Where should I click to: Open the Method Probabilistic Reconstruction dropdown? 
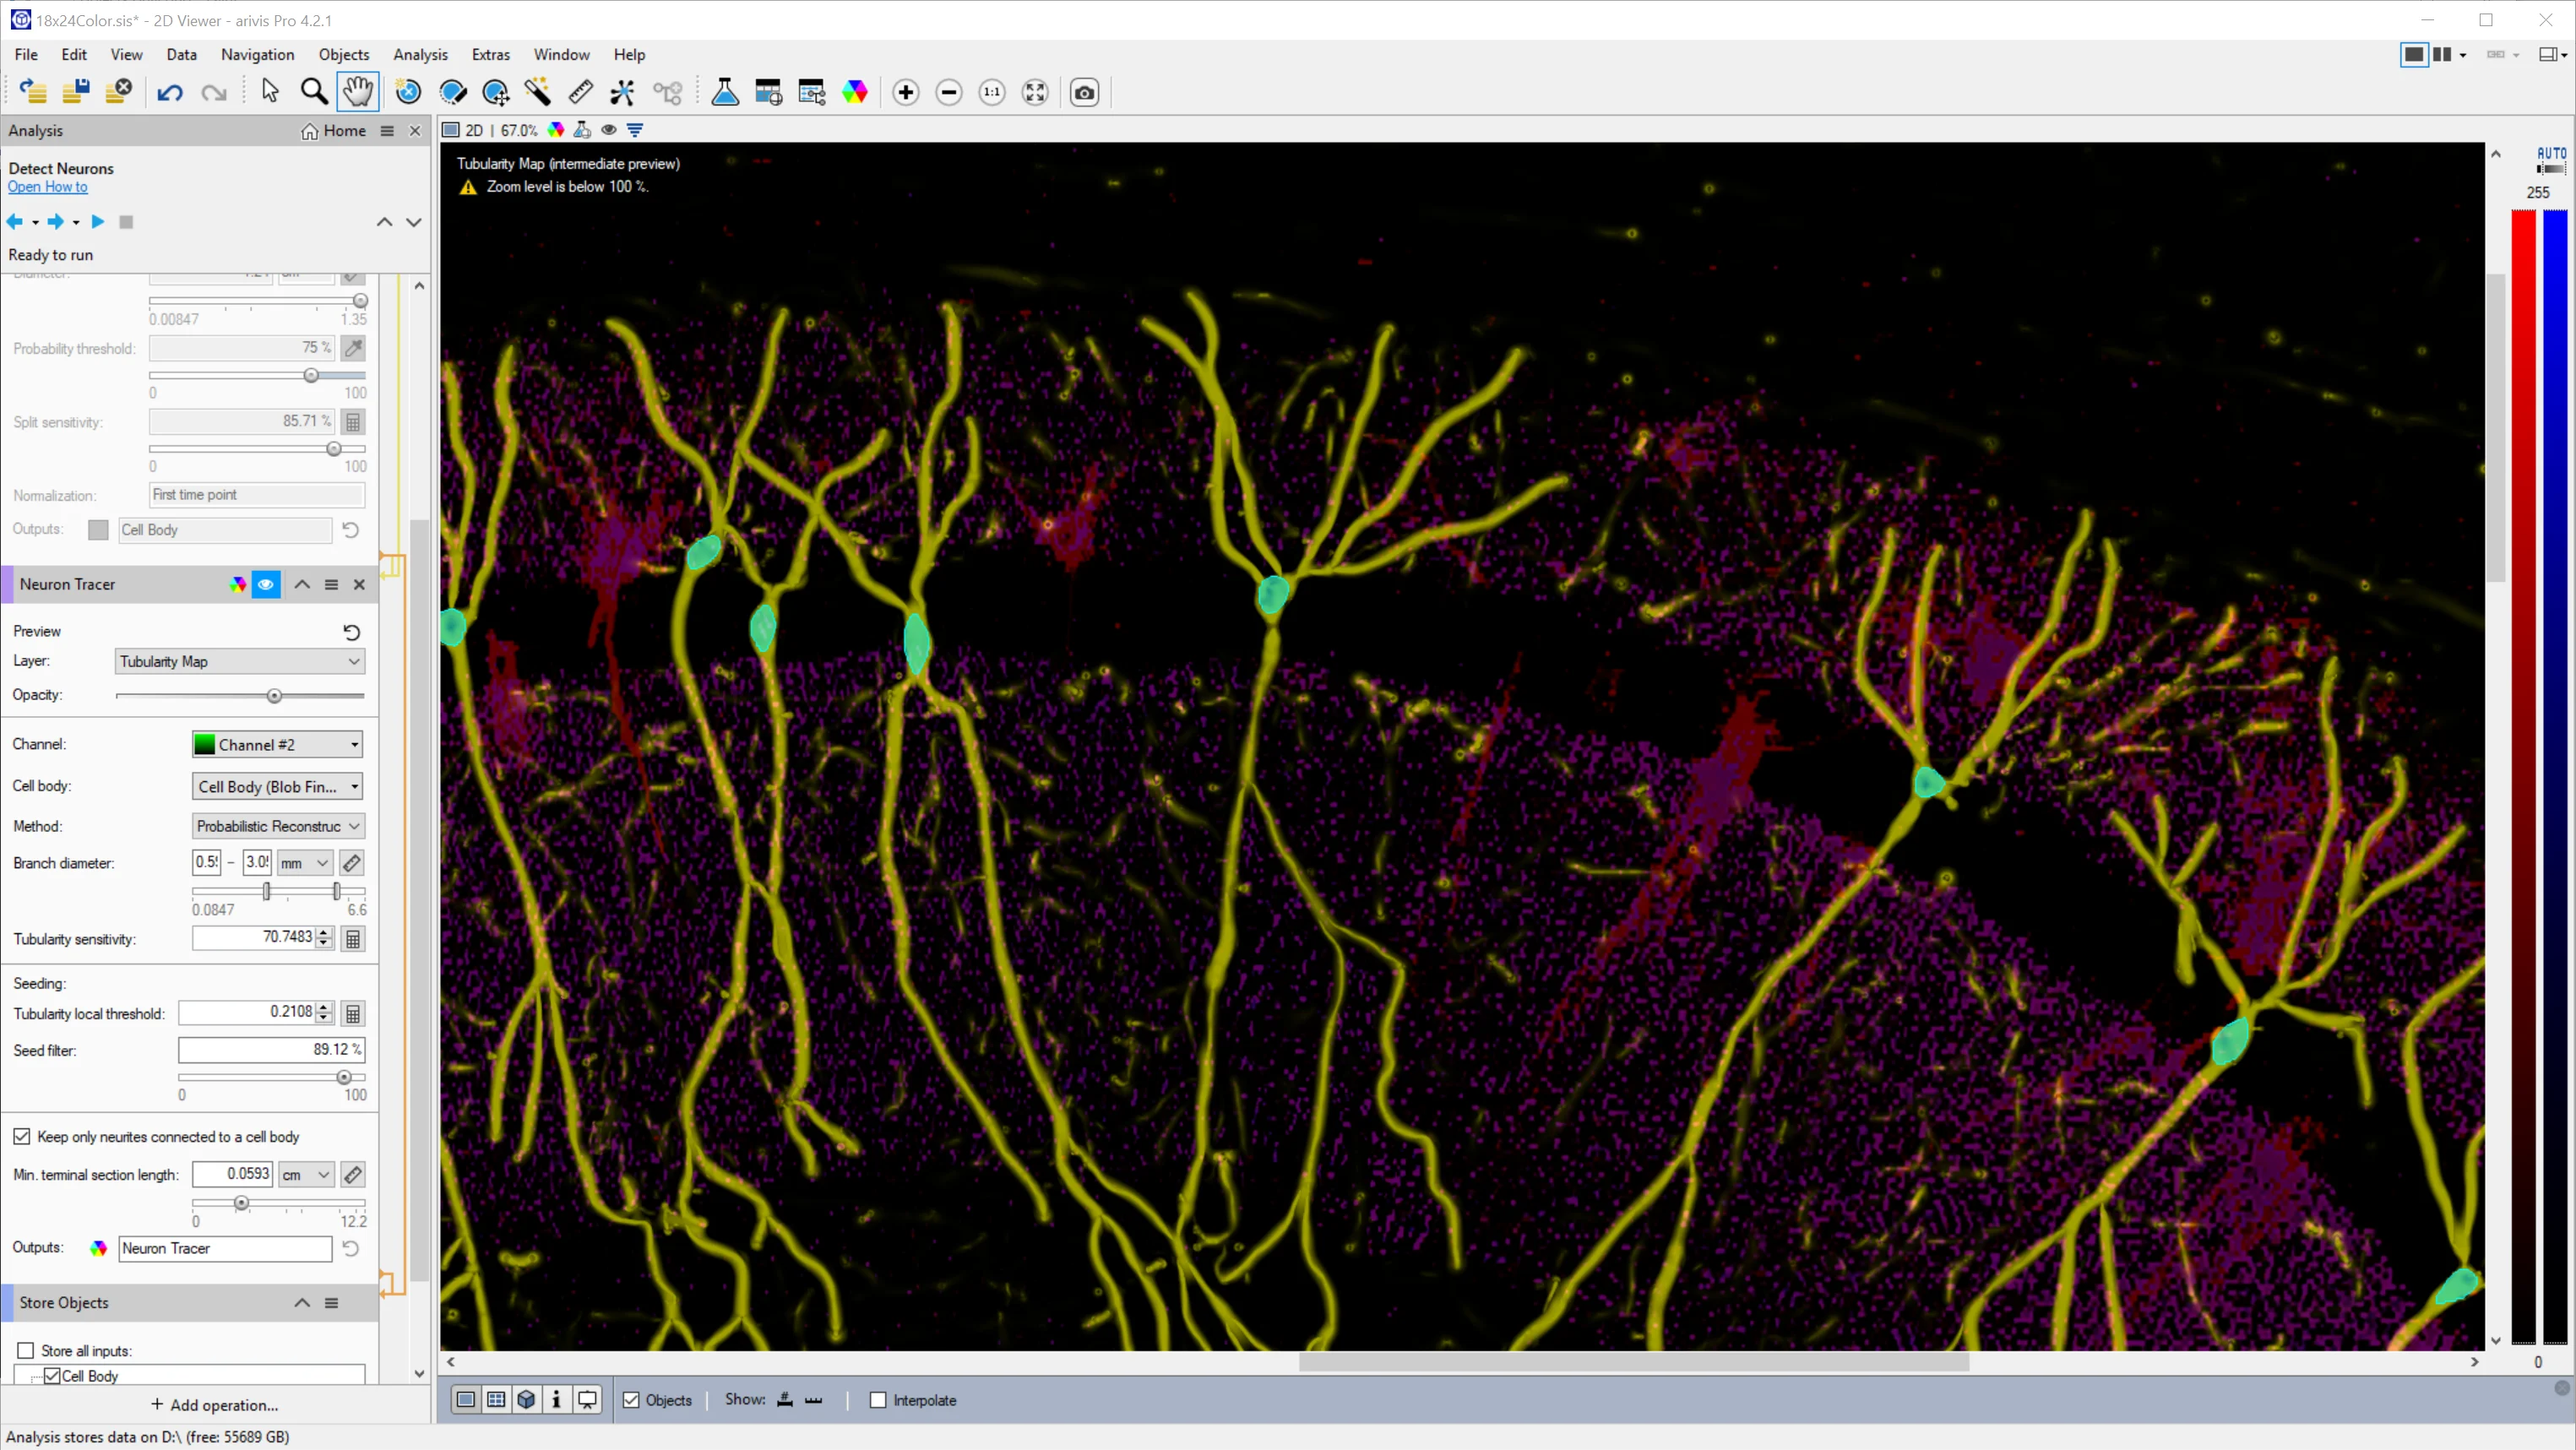[x=277, y=826]
